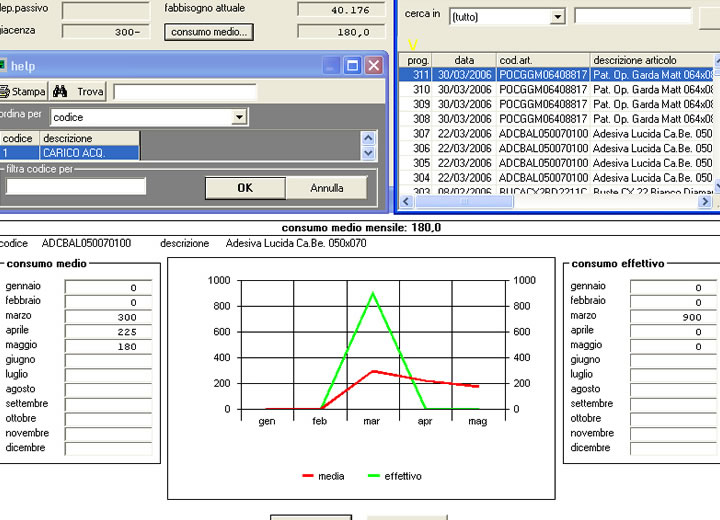Maximize the help window
This screenshot has height=520, width=720.
[x=352, y=66]
